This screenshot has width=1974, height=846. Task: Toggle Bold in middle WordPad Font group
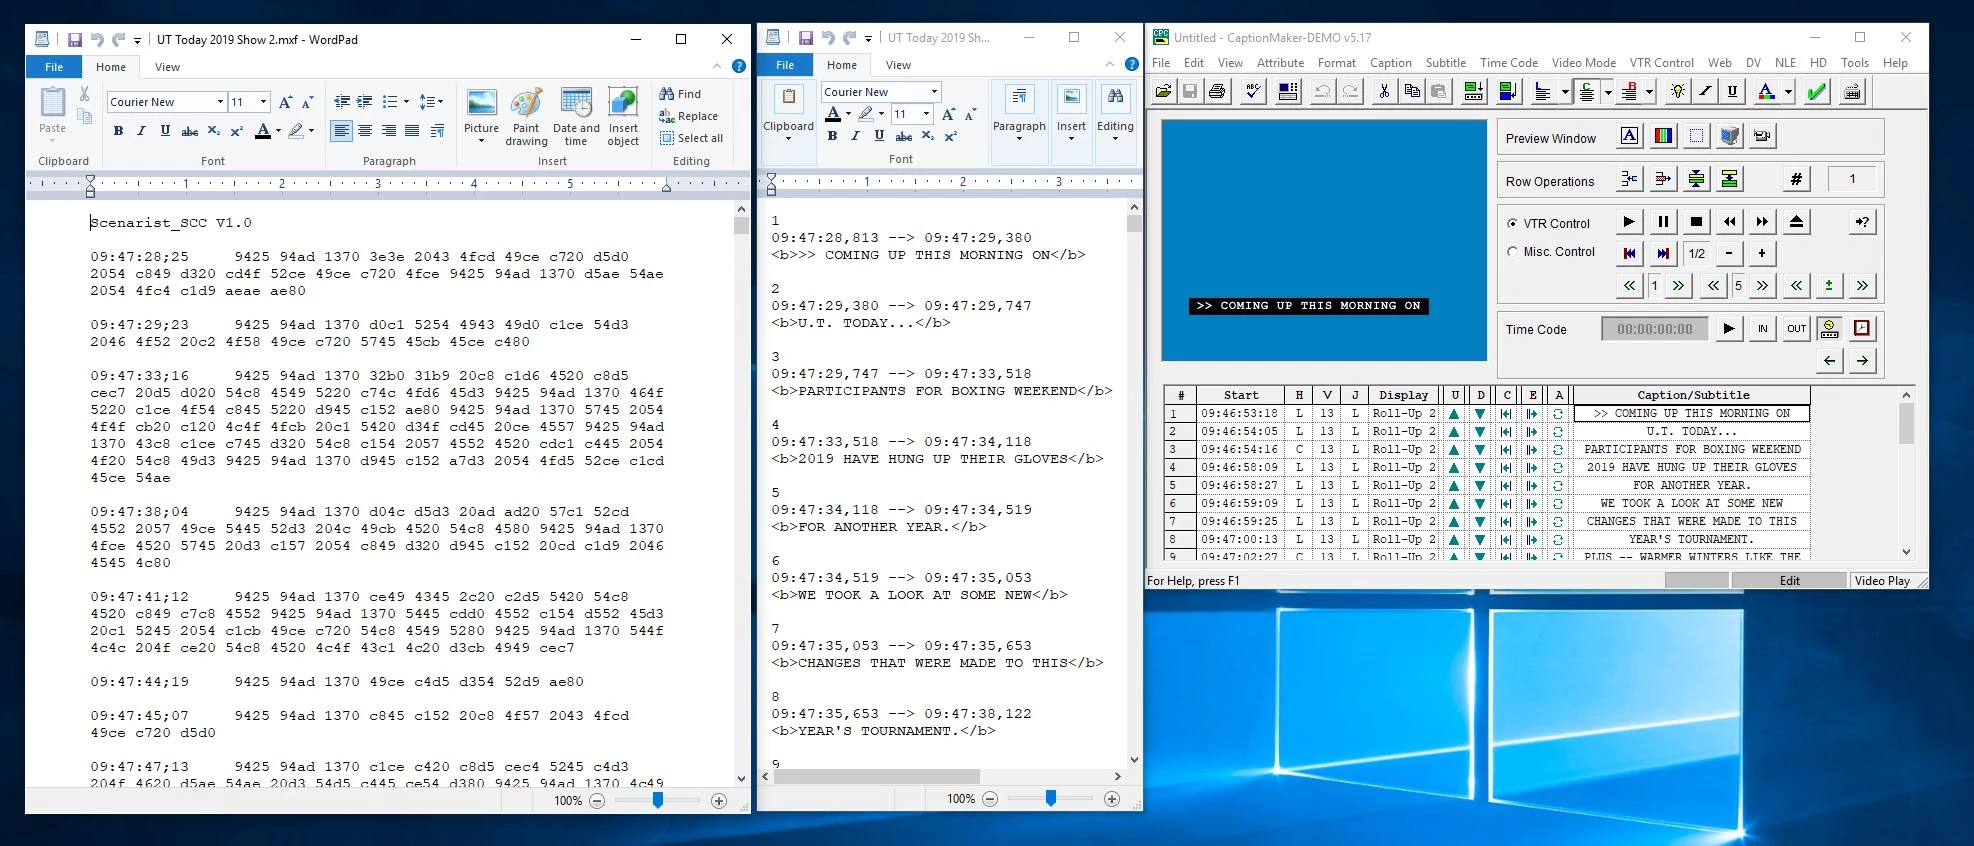click(832, 136)
